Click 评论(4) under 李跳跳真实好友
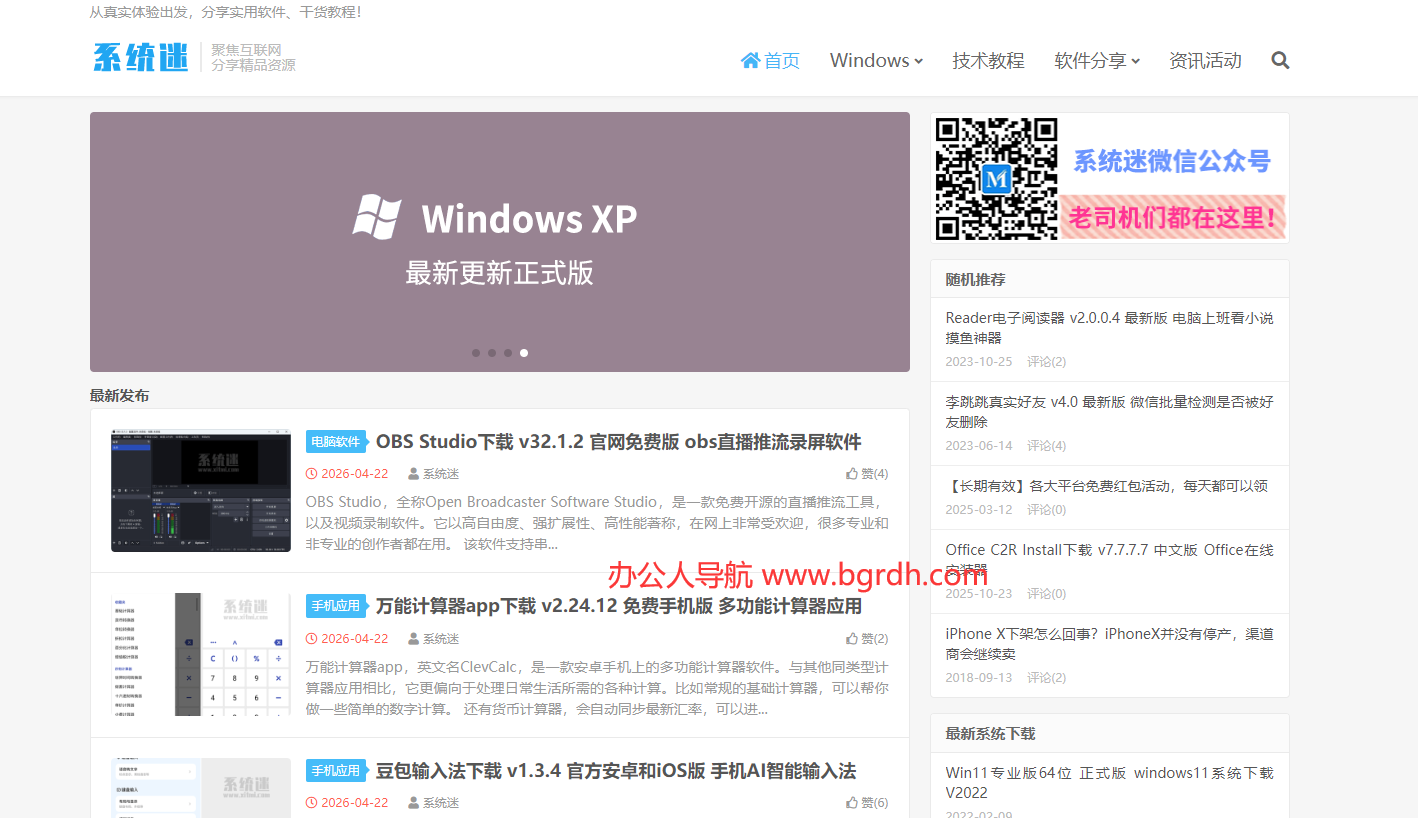The height and width of the screenshot is (818, 1418). (x=1046, y=446)
